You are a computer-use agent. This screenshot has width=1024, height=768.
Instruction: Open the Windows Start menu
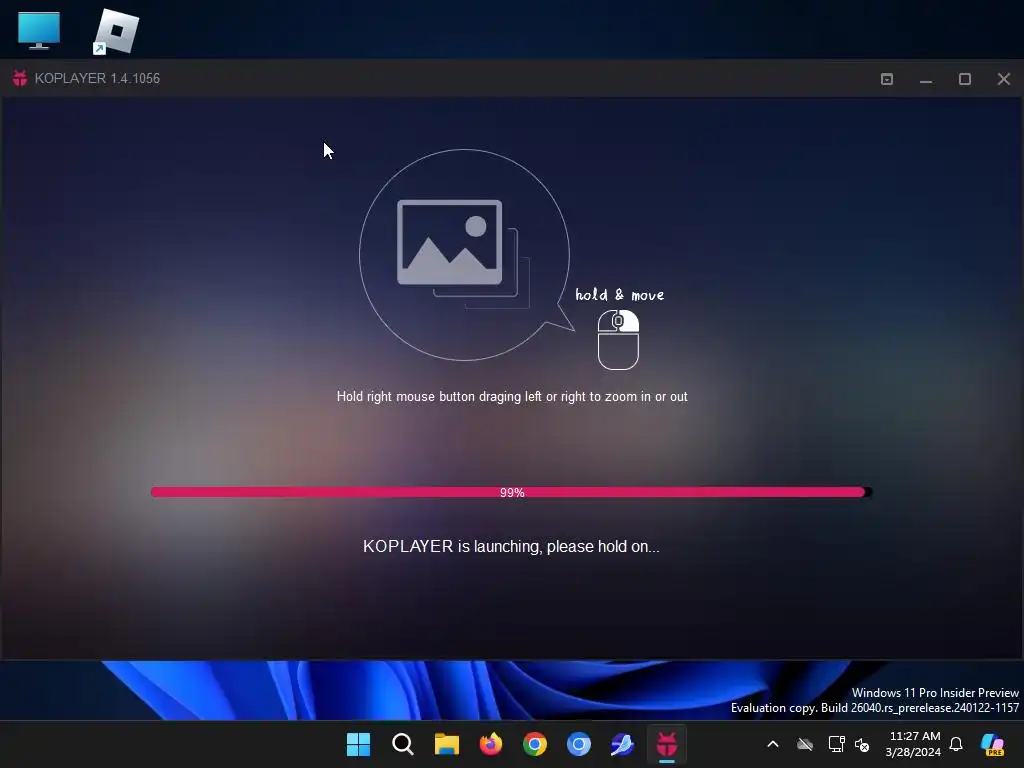coord(359,744)
